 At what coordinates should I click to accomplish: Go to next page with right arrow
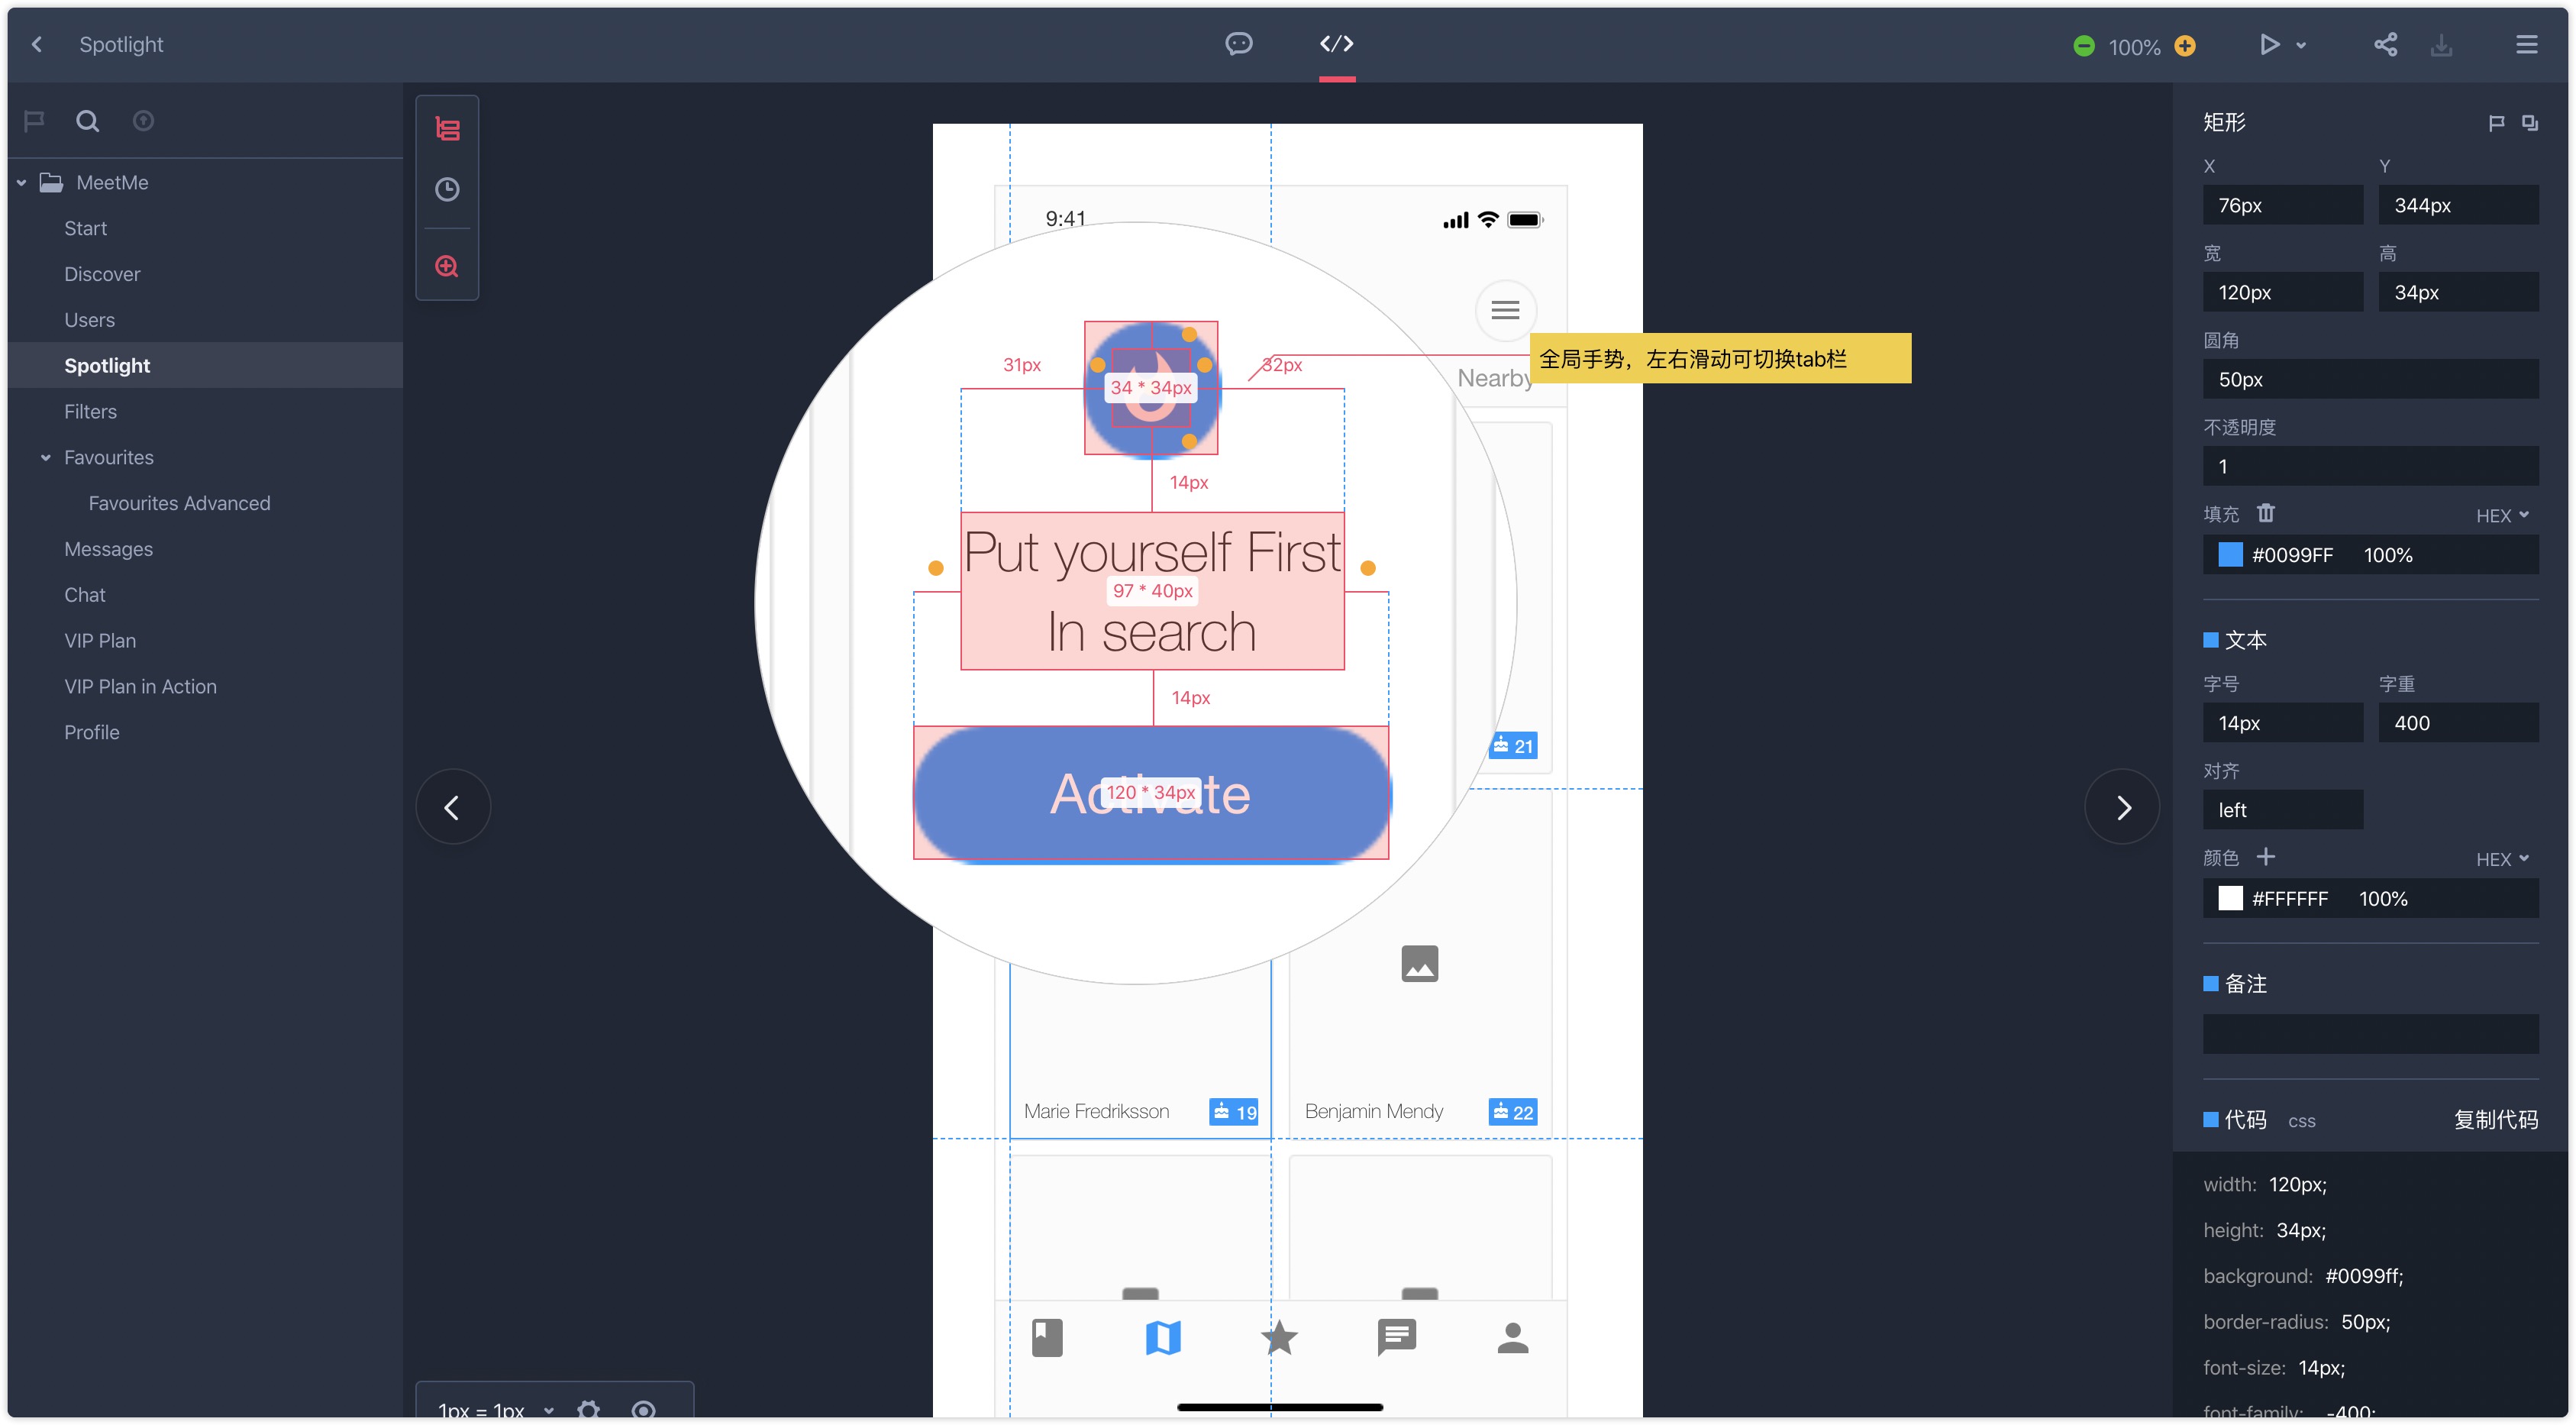(x=2122, y=807)
